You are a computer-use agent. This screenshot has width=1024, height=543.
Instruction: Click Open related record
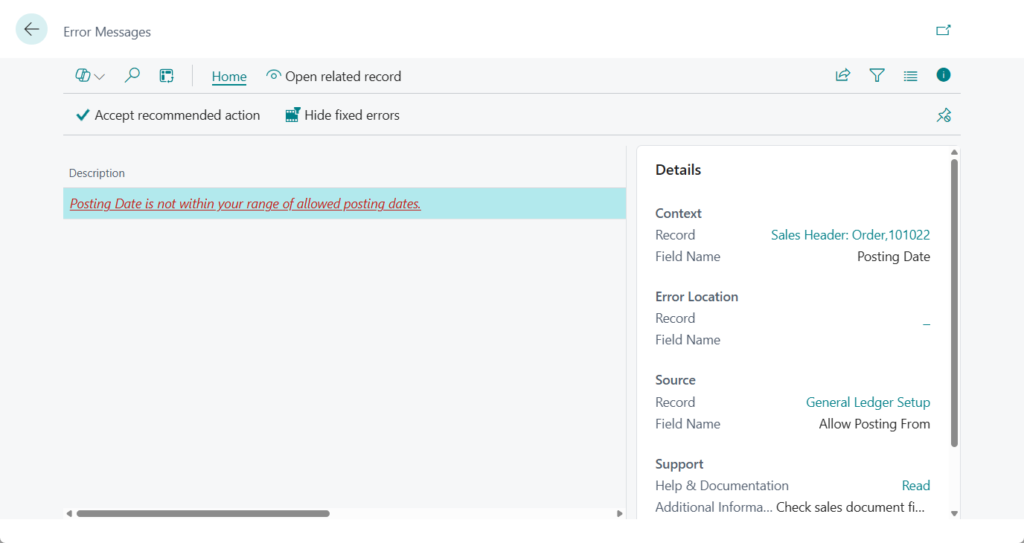tap(333, 76)
